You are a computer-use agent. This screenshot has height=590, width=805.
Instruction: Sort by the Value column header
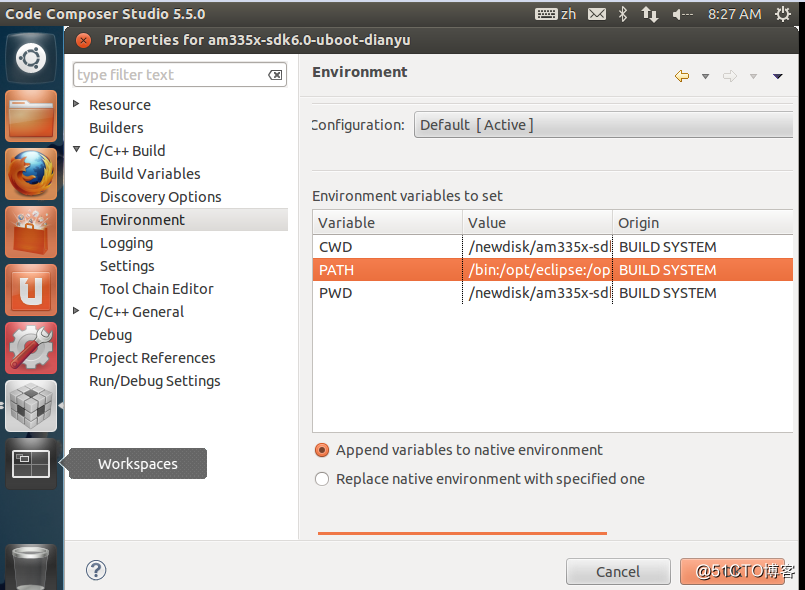point(538,222)
